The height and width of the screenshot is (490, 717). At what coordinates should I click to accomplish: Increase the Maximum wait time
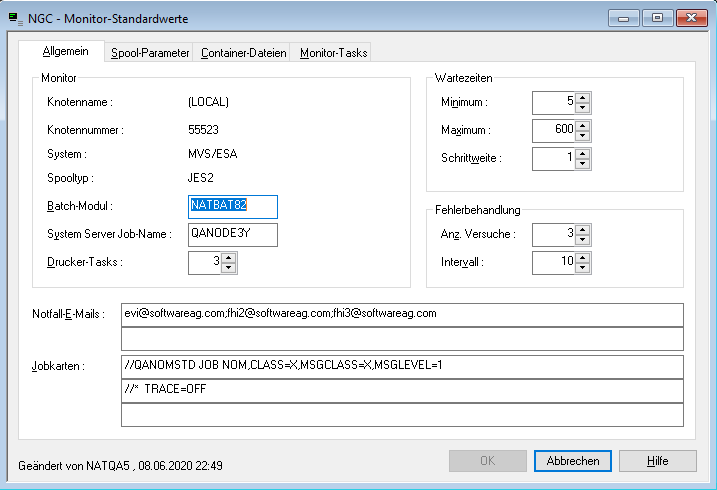[582, 126]
